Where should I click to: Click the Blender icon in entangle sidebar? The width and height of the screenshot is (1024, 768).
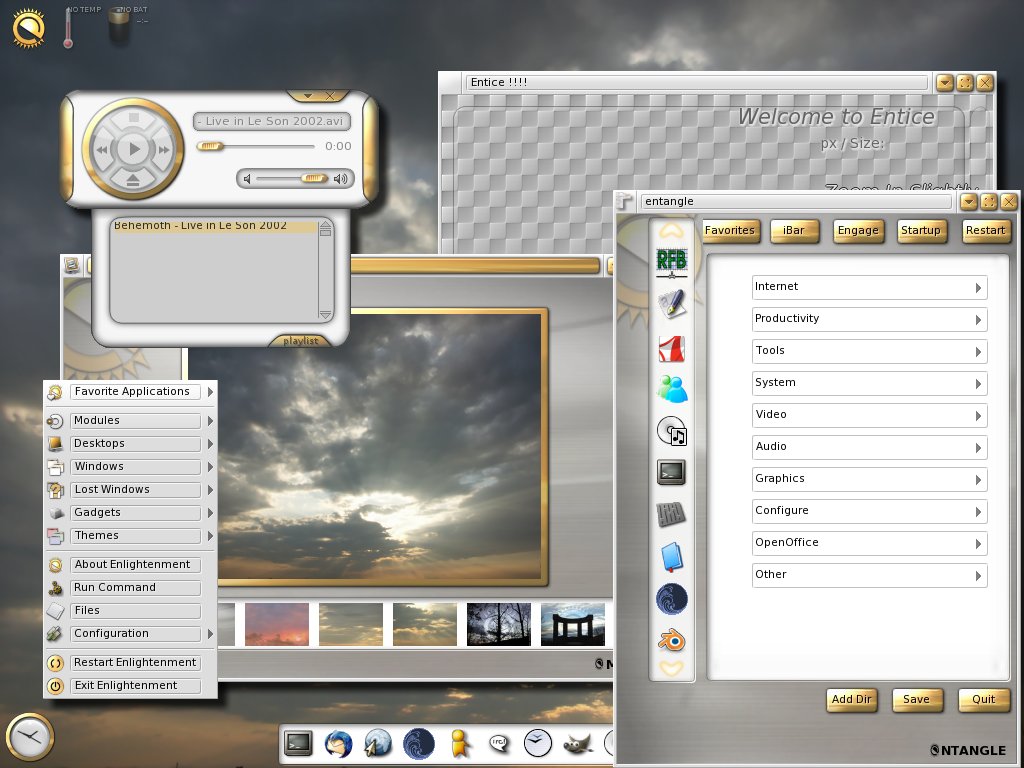(x=672, y=640)
